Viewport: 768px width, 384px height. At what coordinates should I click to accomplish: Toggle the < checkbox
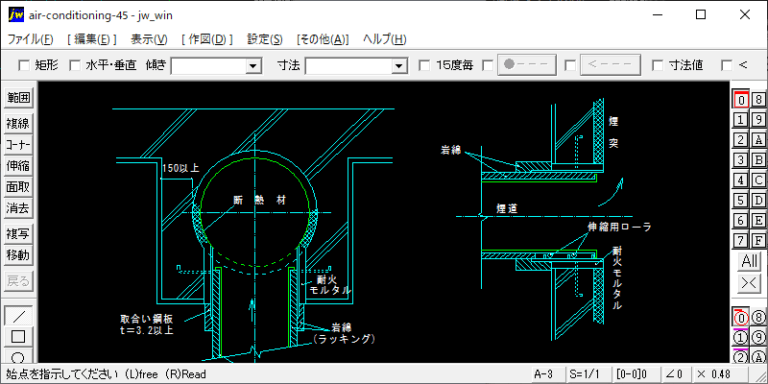(x=726, y=65)
